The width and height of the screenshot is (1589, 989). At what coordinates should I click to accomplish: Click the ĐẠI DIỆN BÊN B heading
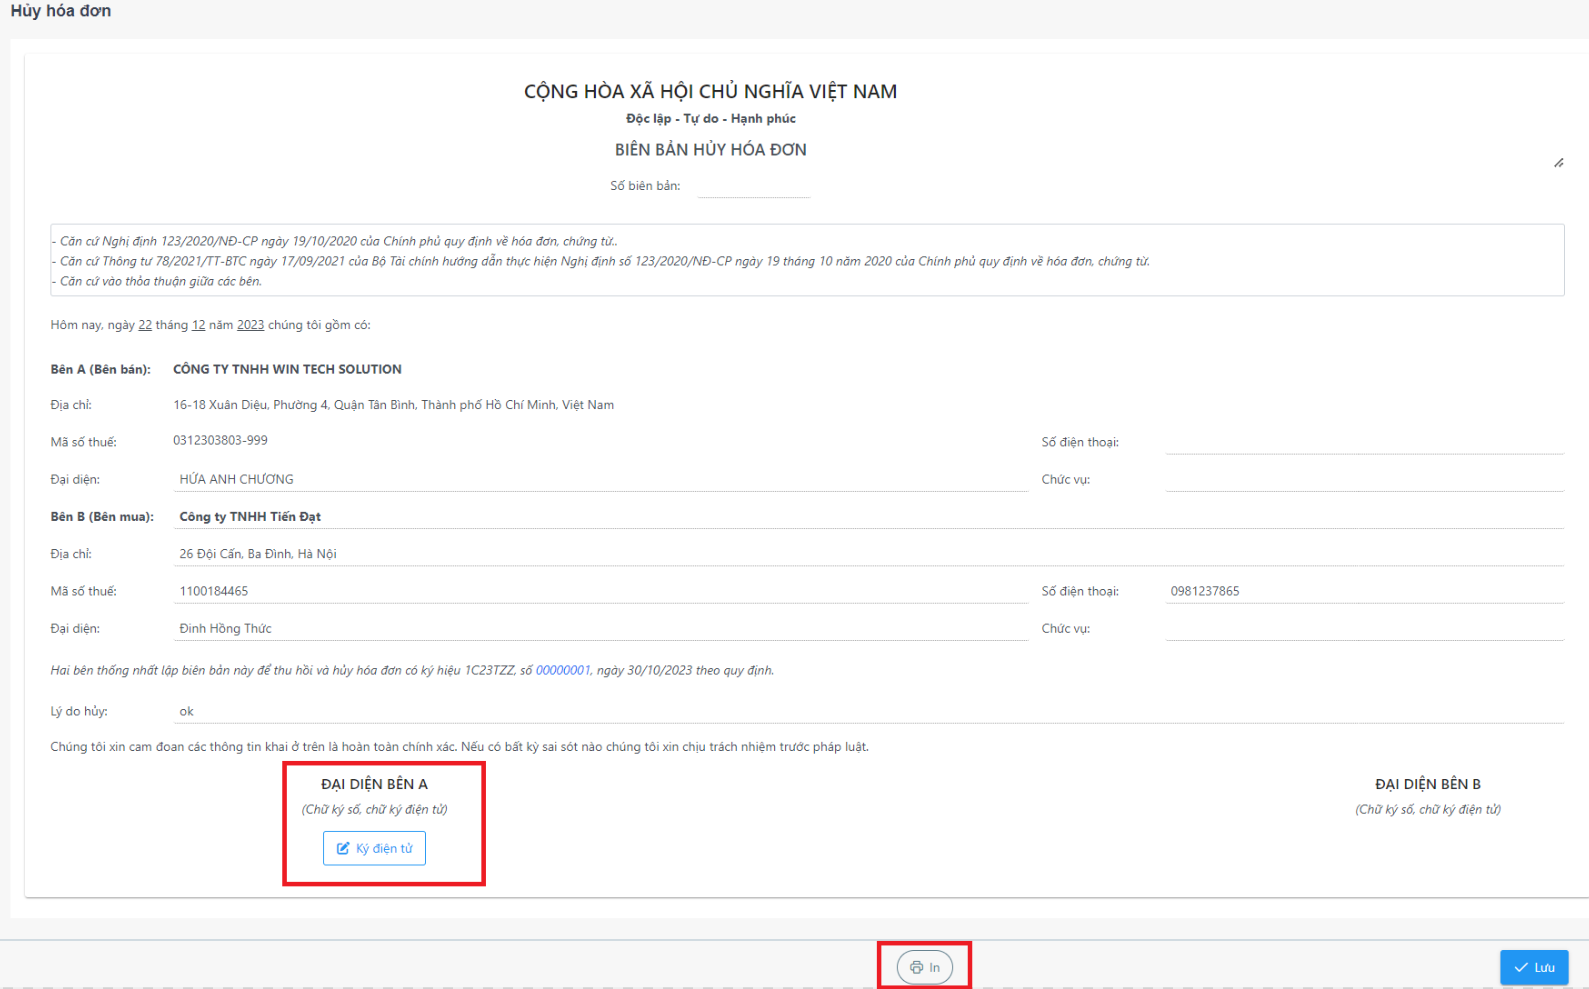pos(1427,784)
